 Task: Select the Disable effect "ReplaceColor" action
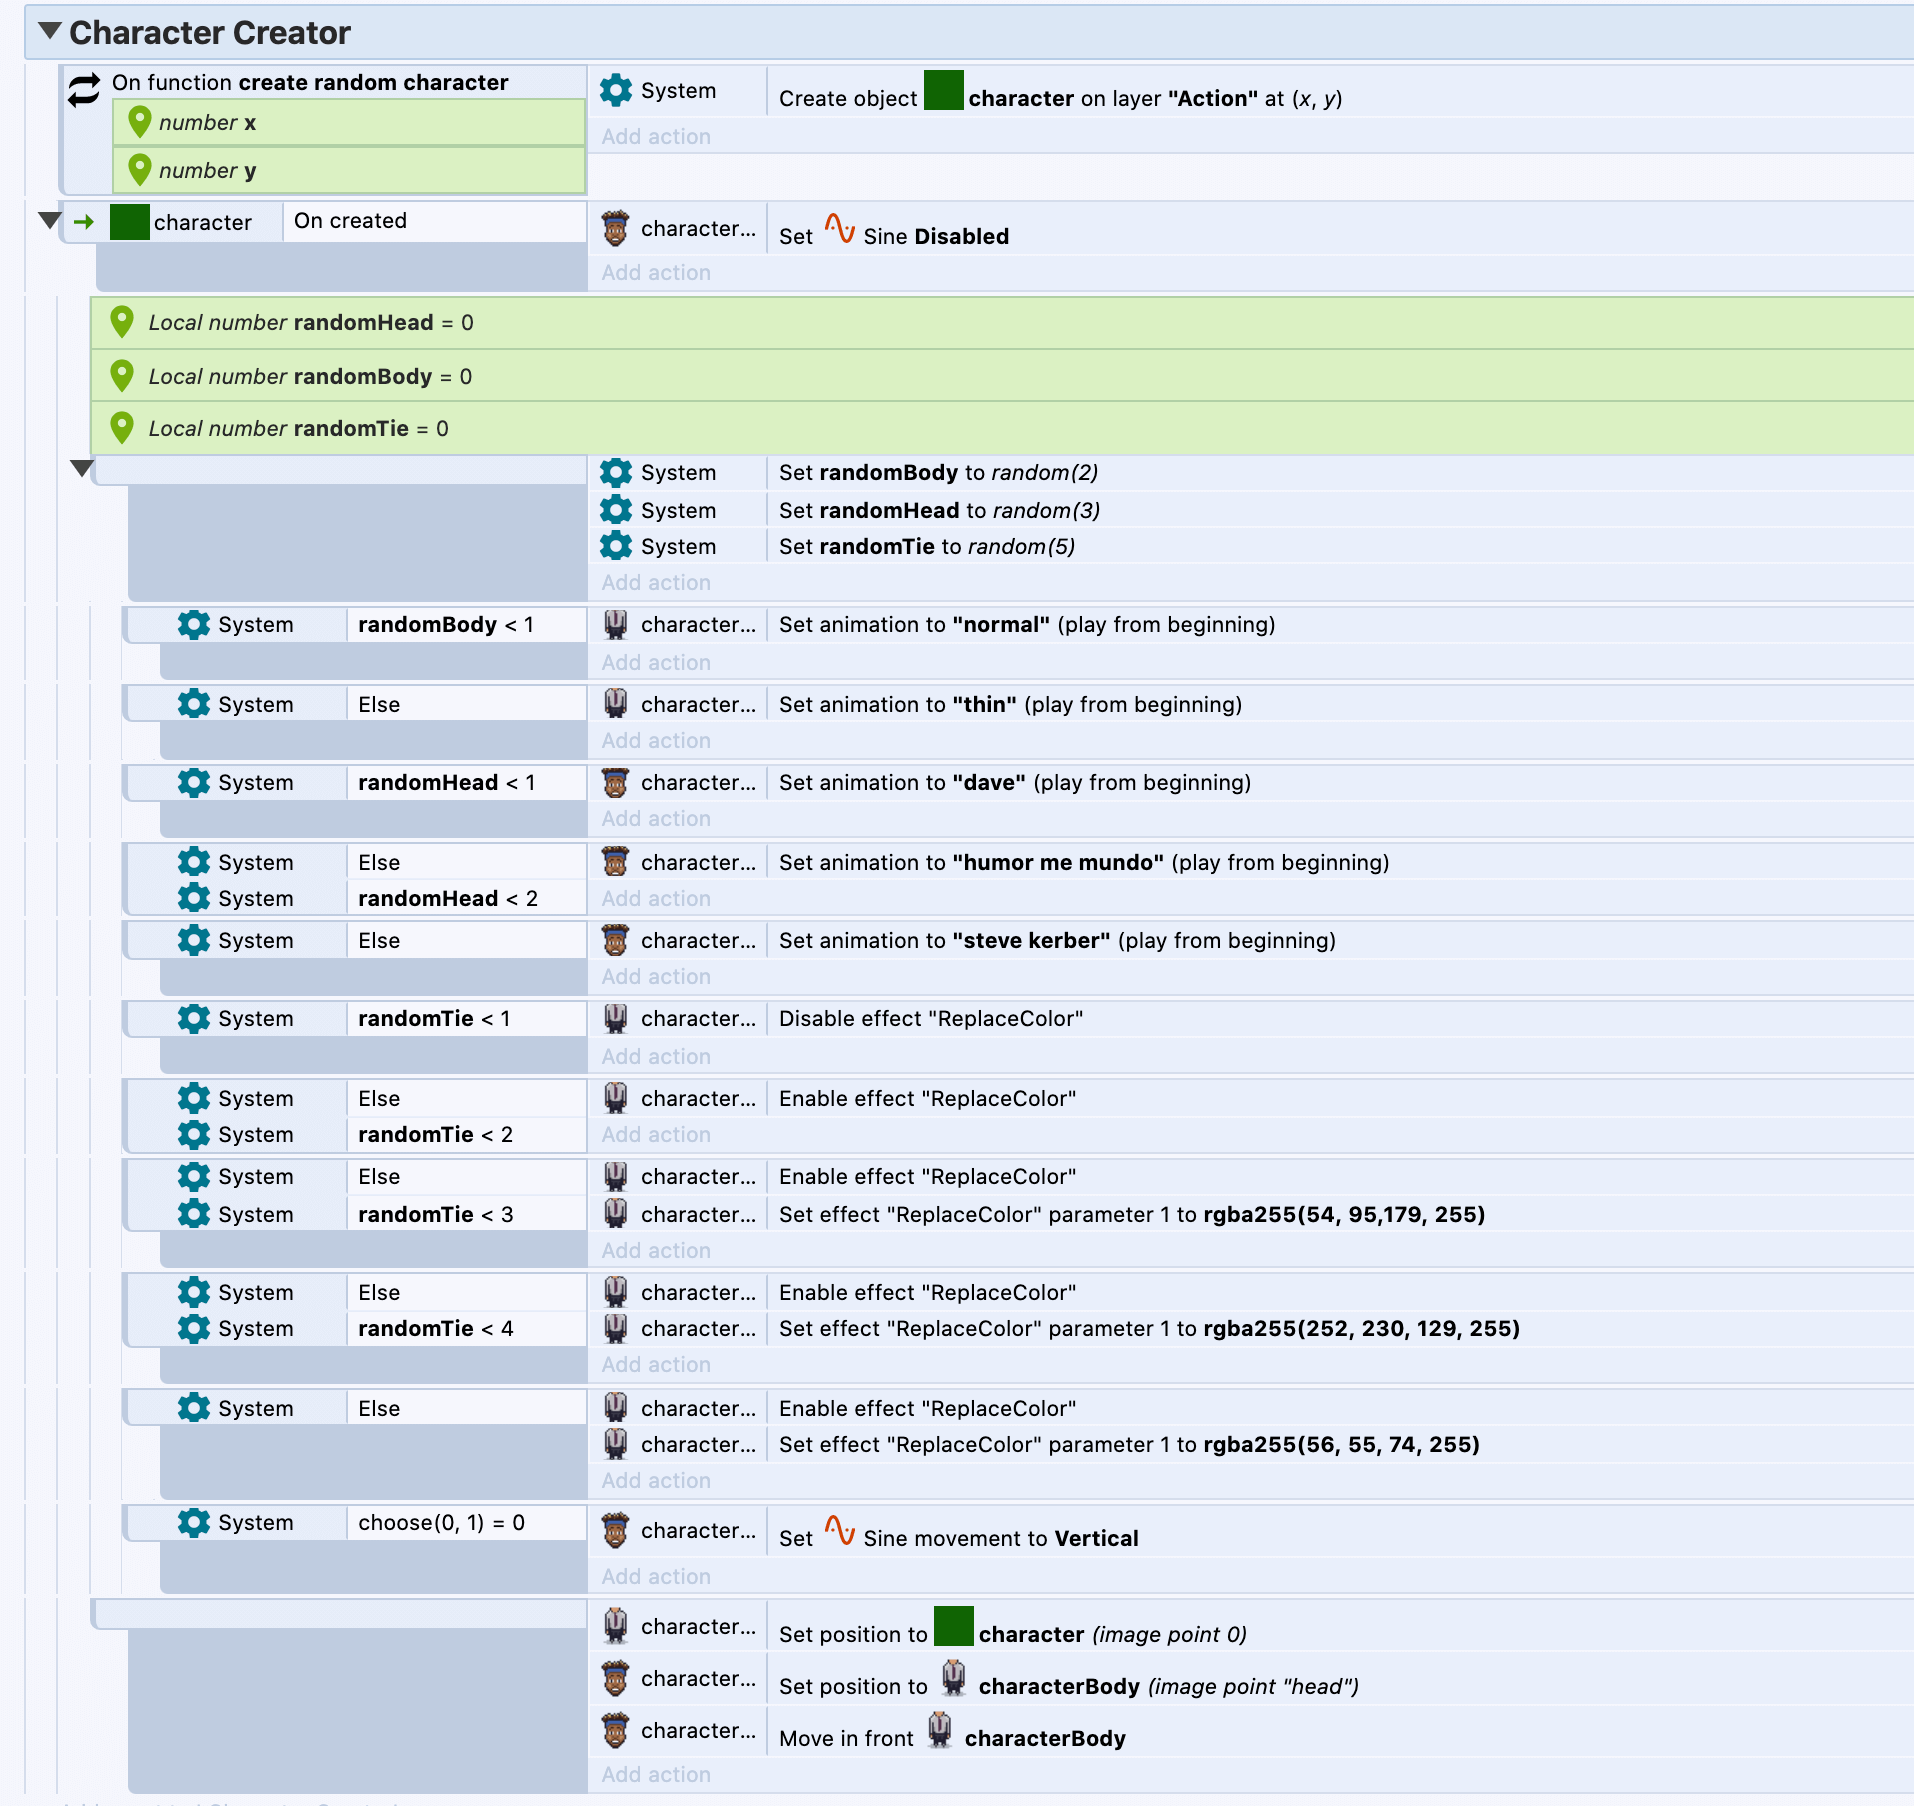[x=930, y=1019]
